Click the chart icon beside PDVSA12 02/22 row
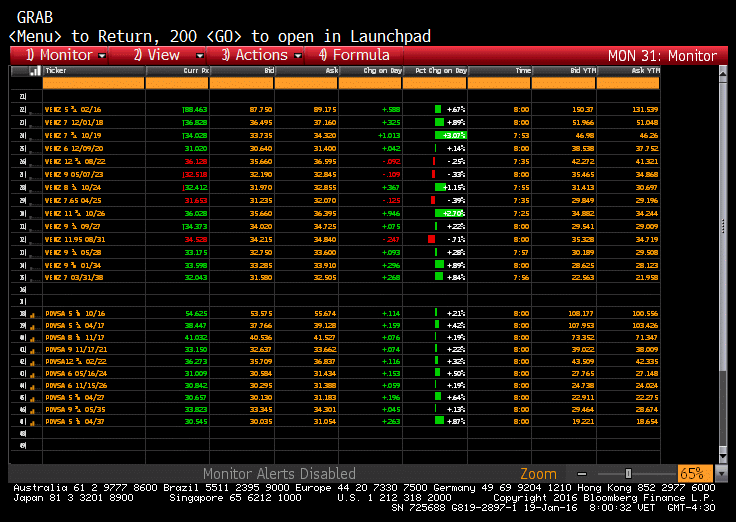 tap(32, 363)
